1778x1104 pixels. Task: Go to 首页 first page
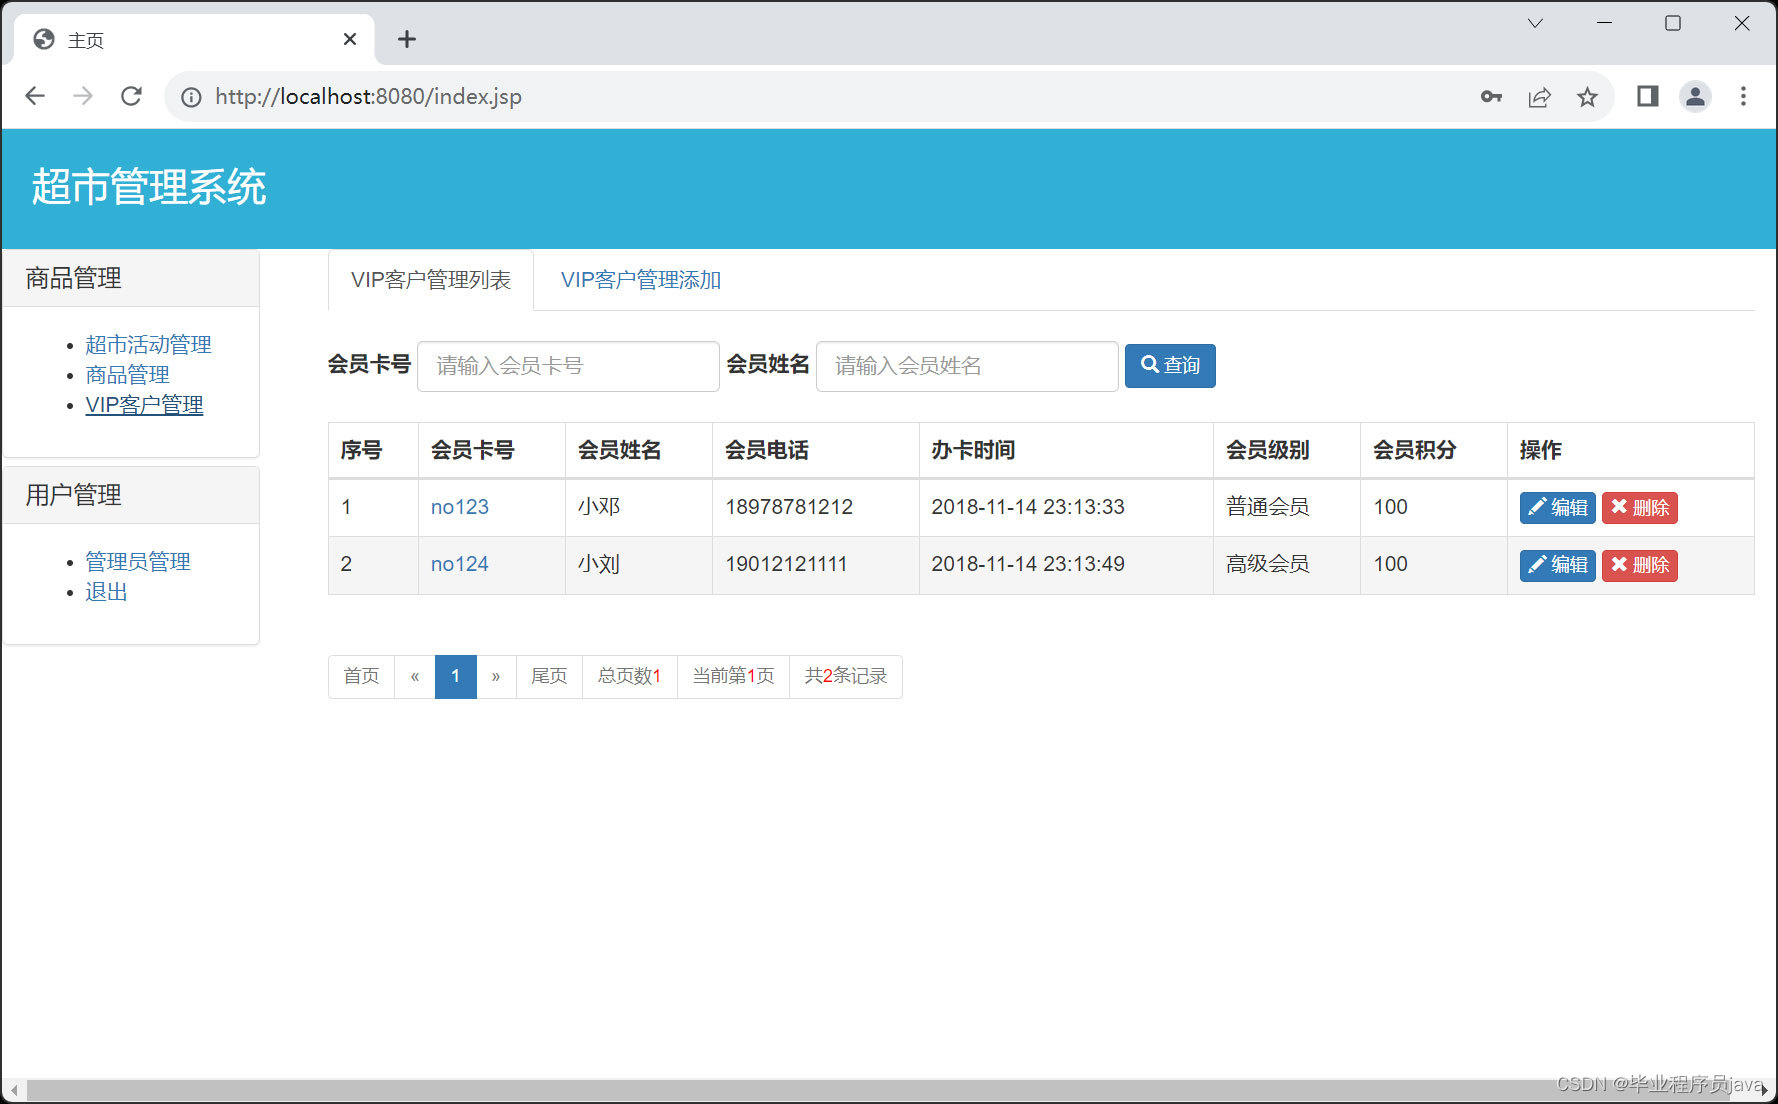pyautogui.click(x=361, y=677)
